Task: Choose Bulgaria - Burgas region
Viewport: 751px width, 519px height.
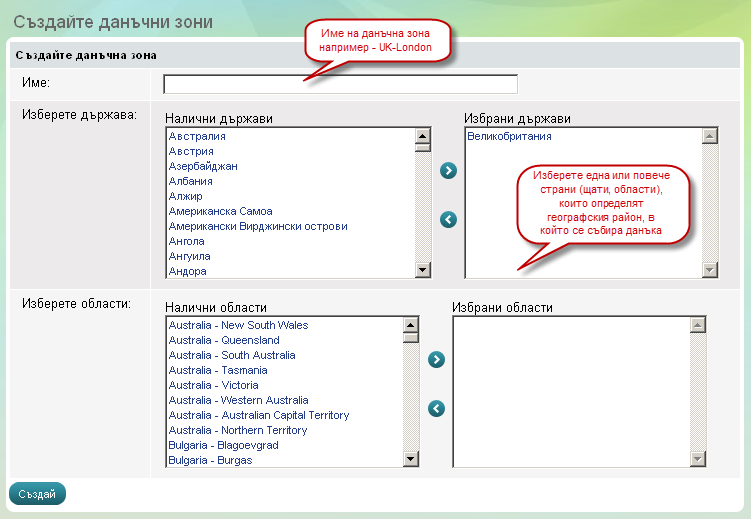Action: click(x=210, y=460)
